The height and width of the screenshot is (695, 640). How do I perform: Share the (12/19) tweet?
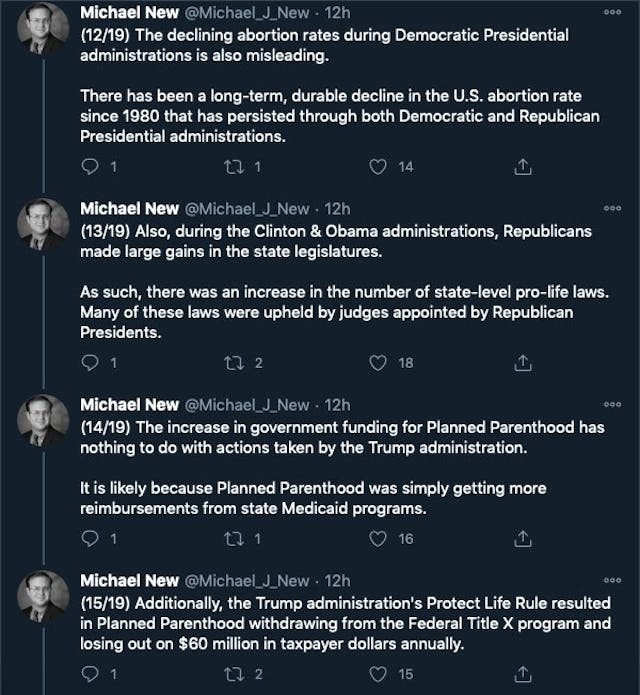coord(521,167)
